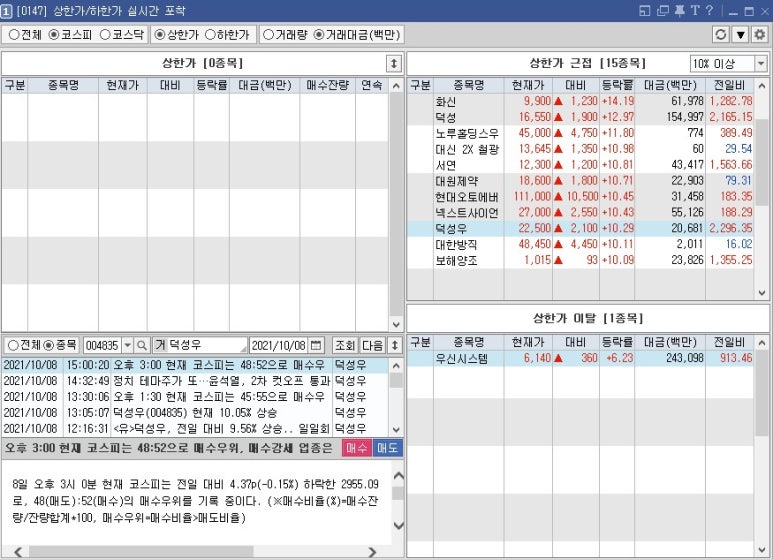Click the blue 매도 button
This screenshot has width=773, height=559.
[388, 448]
